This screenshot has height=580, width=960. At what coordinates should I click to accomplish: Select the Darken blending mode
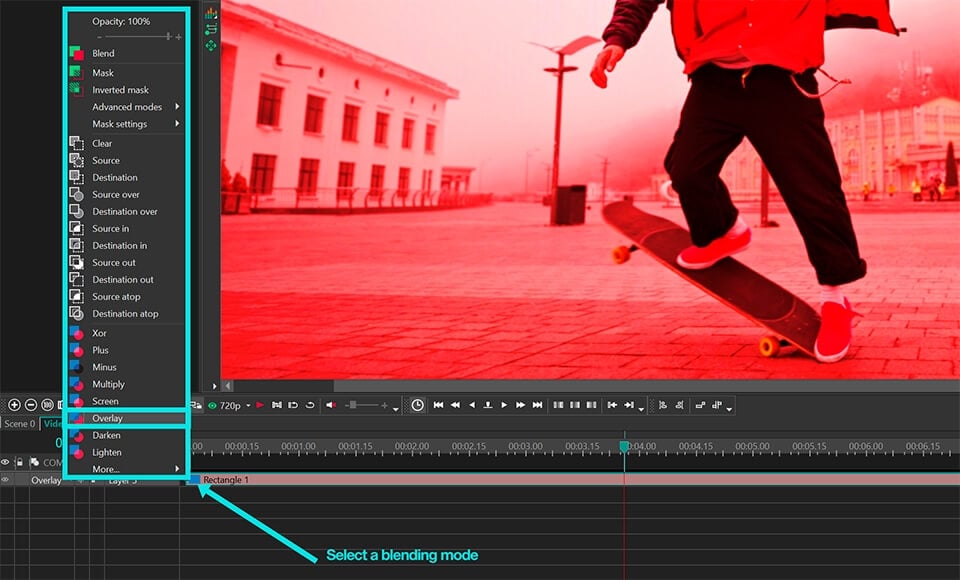coord(126,435)
